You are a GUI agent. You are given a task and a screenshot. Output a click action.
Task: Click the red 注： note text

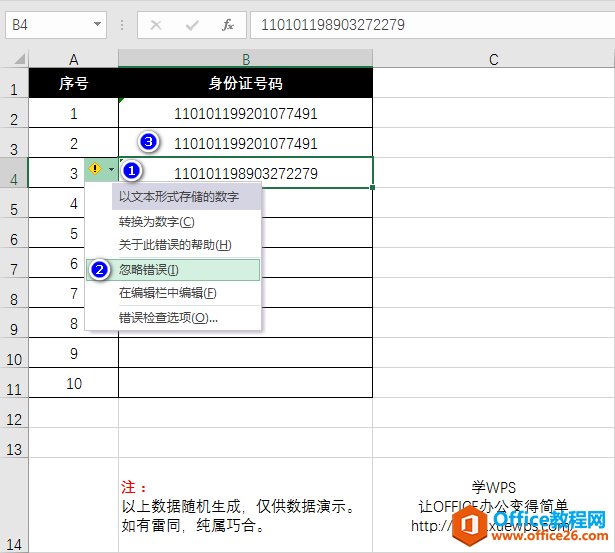tap(133, 488)
